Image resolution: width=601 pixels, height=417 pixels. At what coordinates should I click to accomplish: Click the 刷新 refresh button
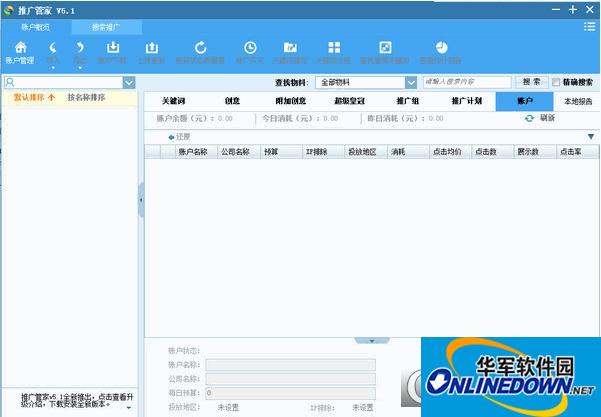[x=540, y=118]
